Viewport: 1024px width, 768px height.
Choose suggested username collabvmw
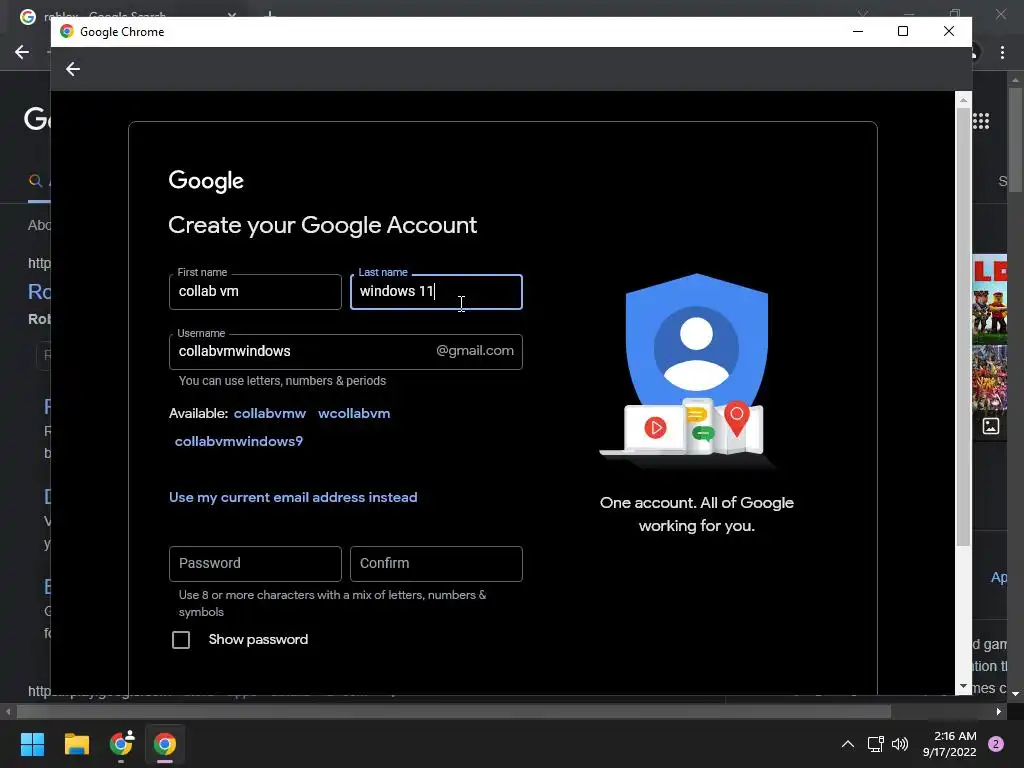[270, 413]
